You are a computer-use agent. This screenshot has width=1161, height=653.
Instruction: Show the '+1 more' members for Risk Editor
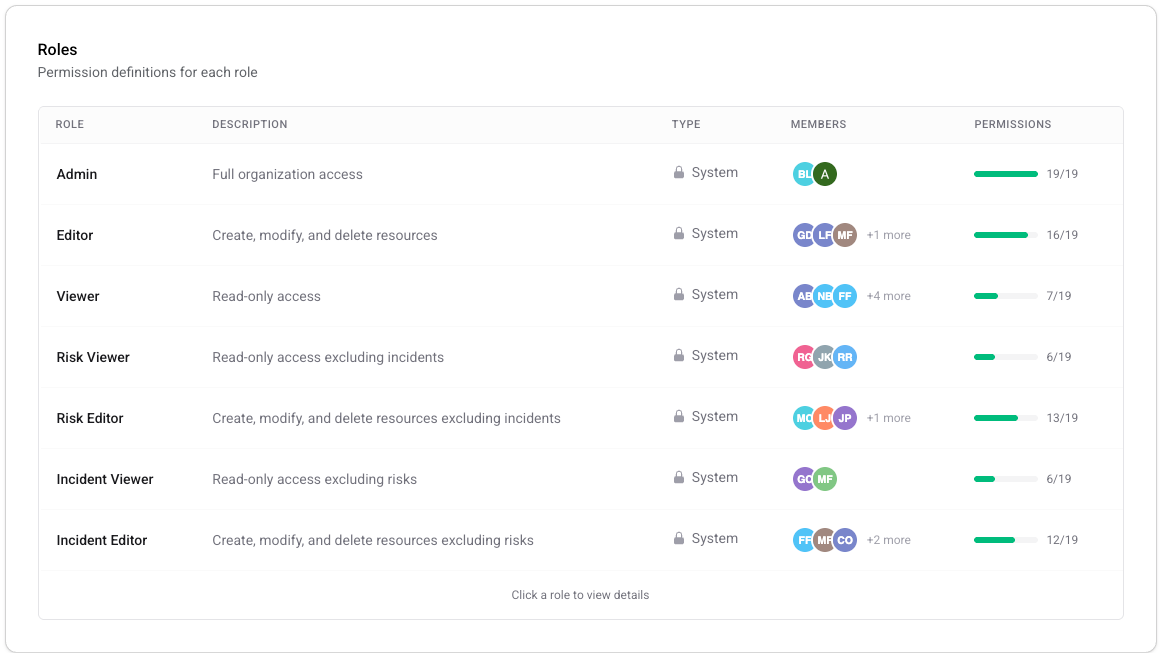pyautogui.click(x=889, y=418)
